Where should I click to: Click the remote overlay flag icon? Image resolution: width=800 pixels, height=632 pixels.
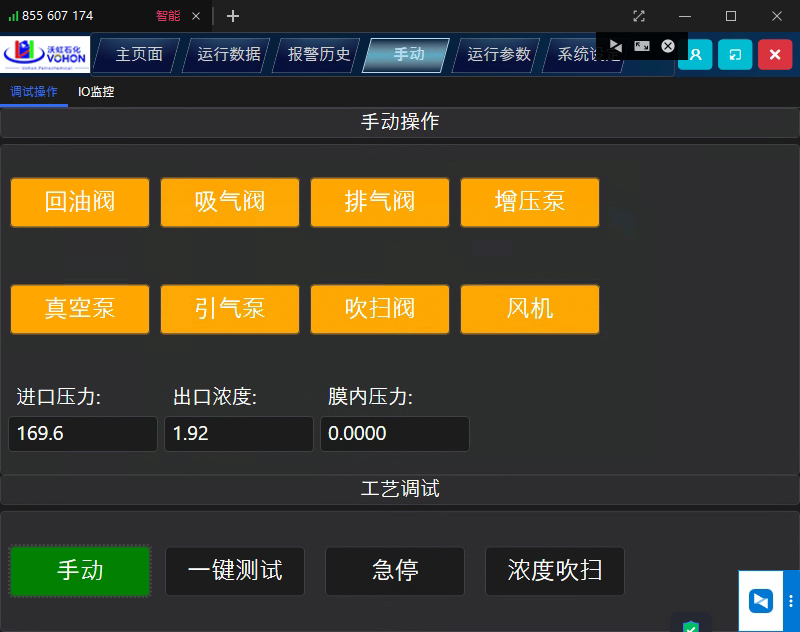(616, 46)
